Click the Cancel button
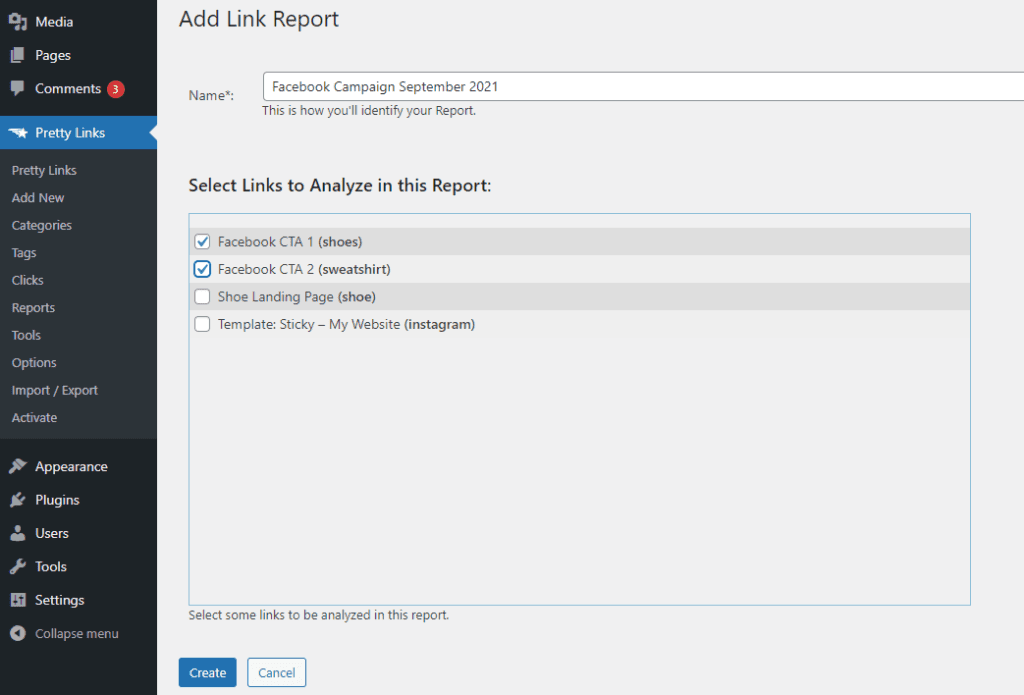Image resolution: width=1024 pixels, height=695 pixels. (276, 672)
